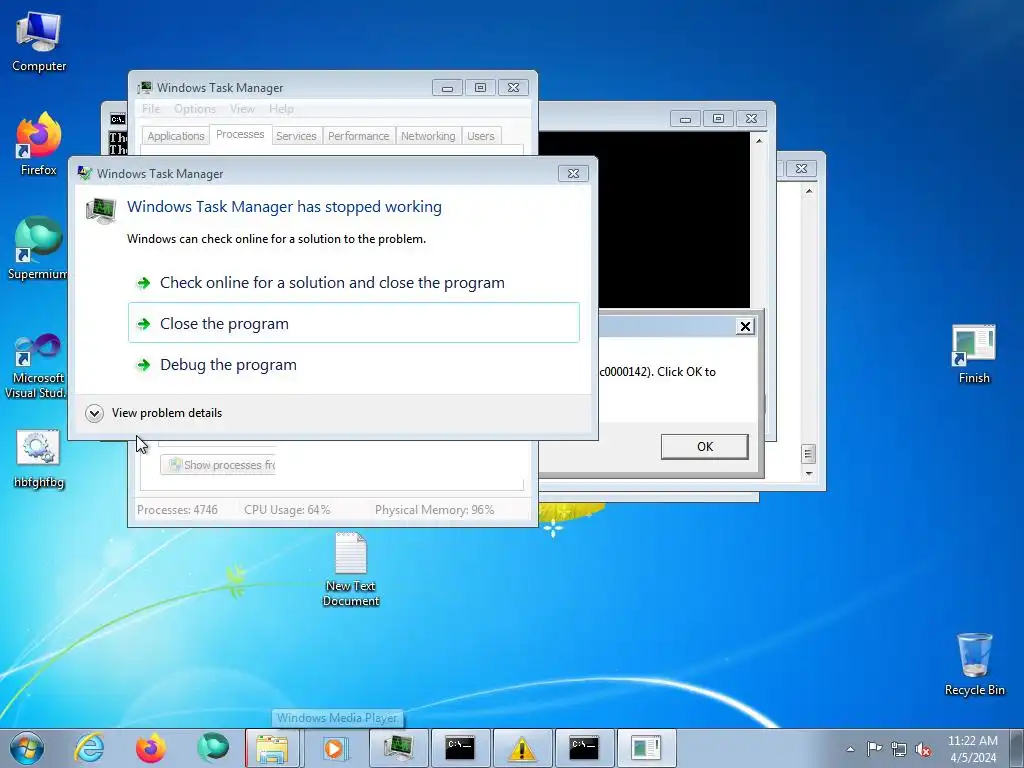1024x768 pixels.
Task: Click Show processes from all users button
Action: pyautogui.click(x=218, y=465)
